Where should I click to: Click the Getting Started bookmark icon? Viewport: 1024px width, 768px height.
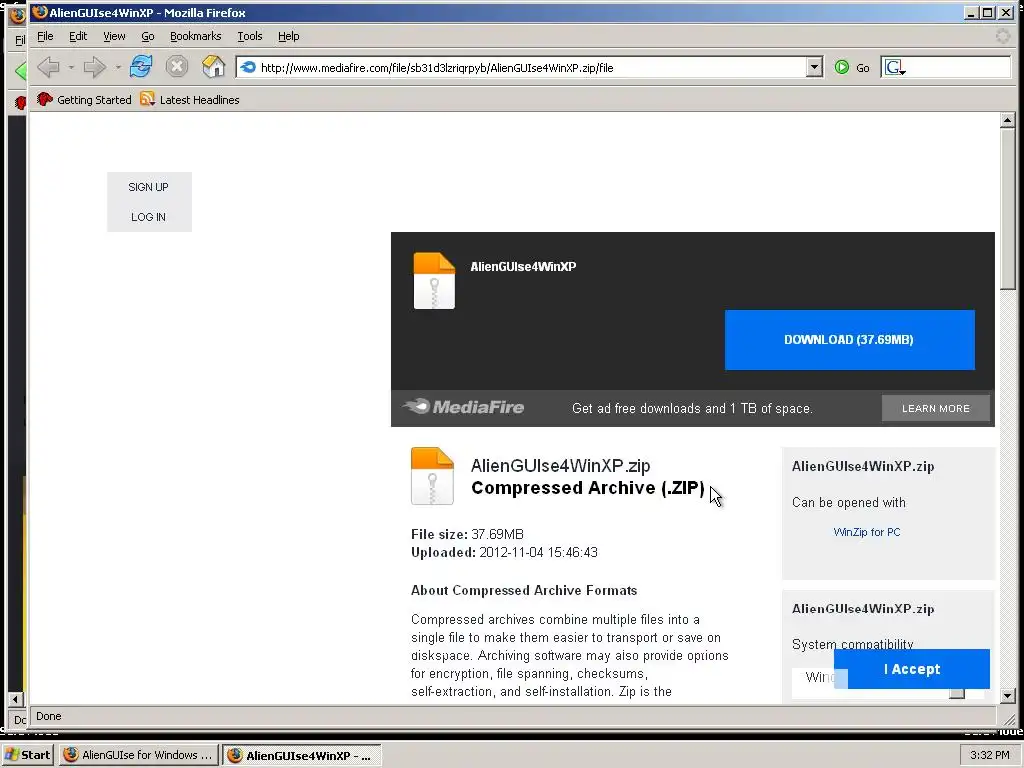click(x=44, y=99)
